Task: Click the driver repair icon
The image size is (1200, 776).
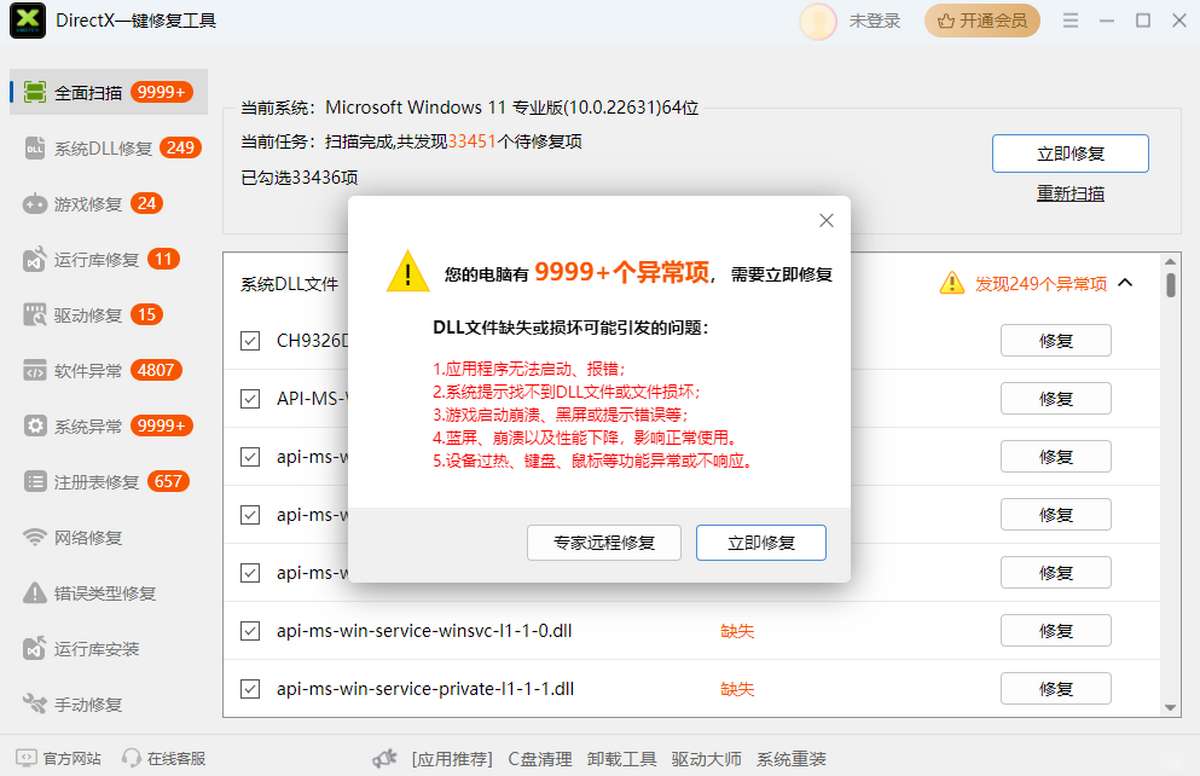Action: point(35,315)
